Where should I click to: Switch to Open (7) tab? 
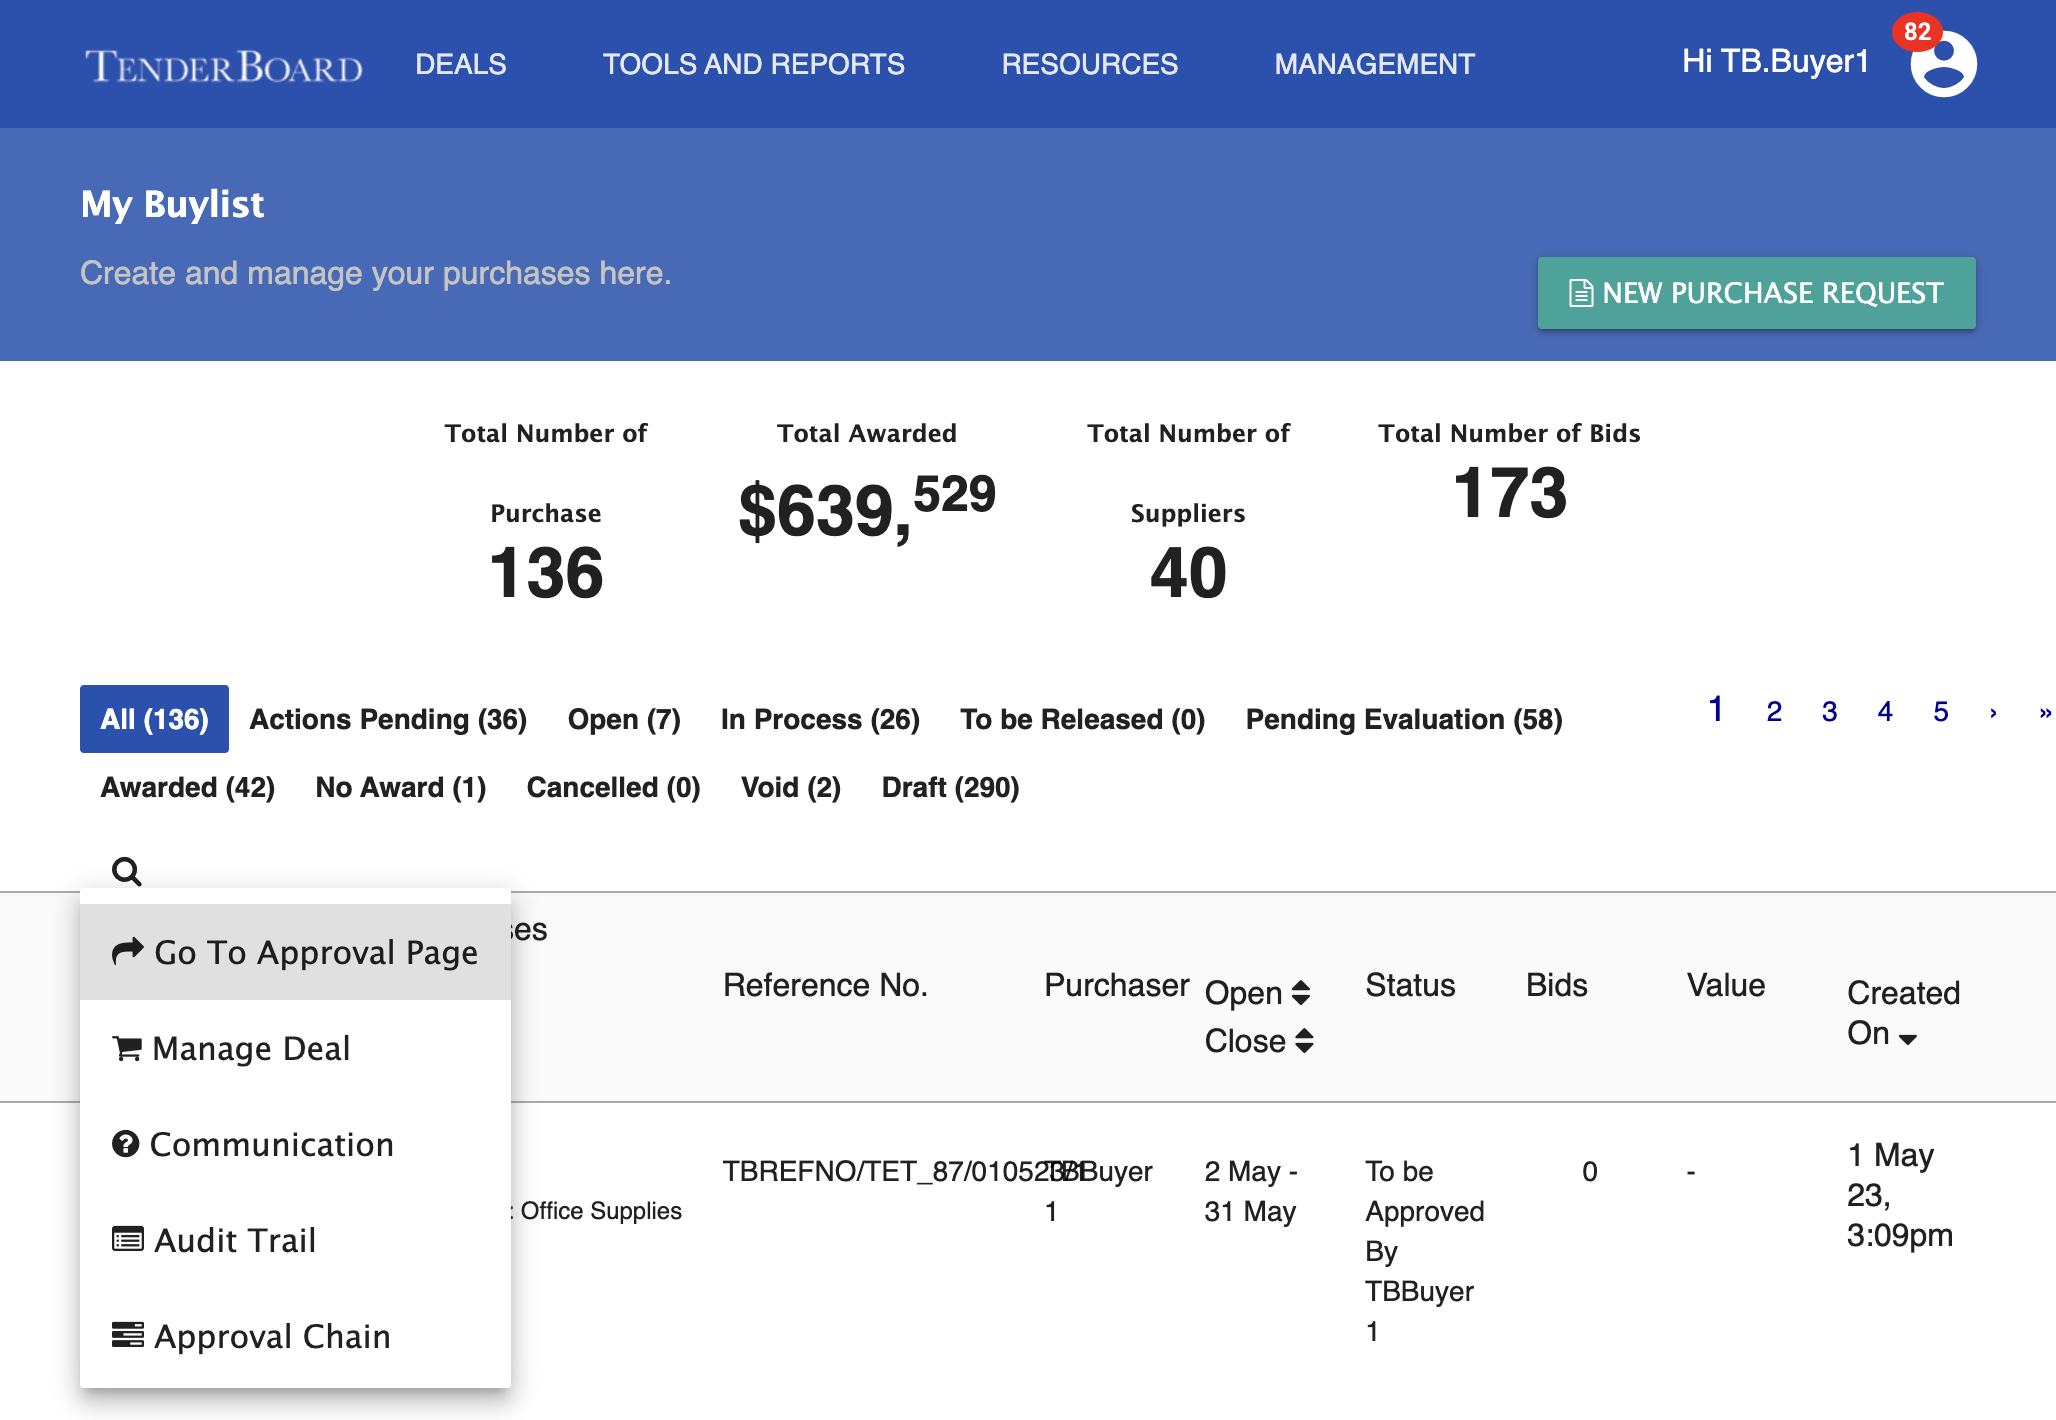(x=624, y=719)
